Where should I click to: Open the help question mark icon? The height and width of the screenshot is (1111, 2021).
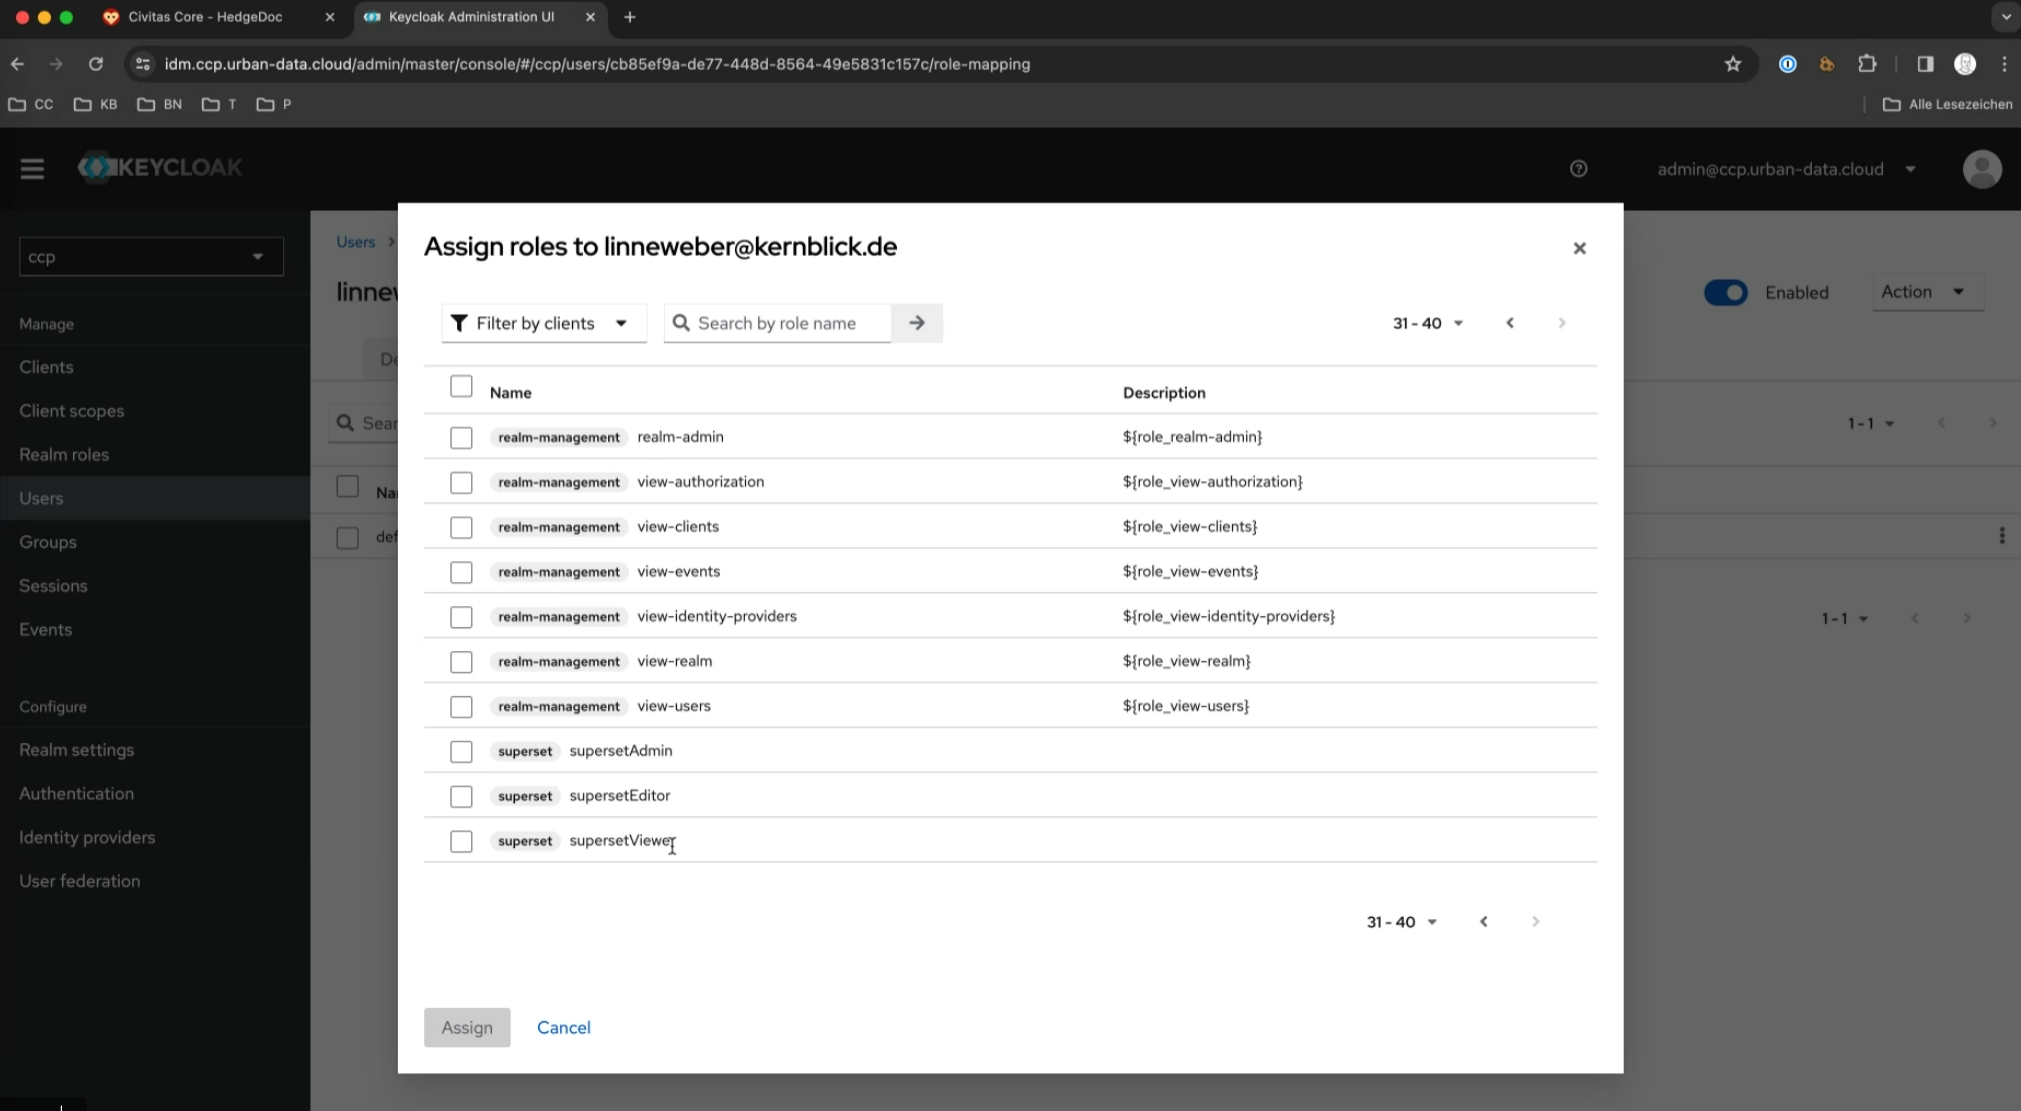[x=1579, y=169]
